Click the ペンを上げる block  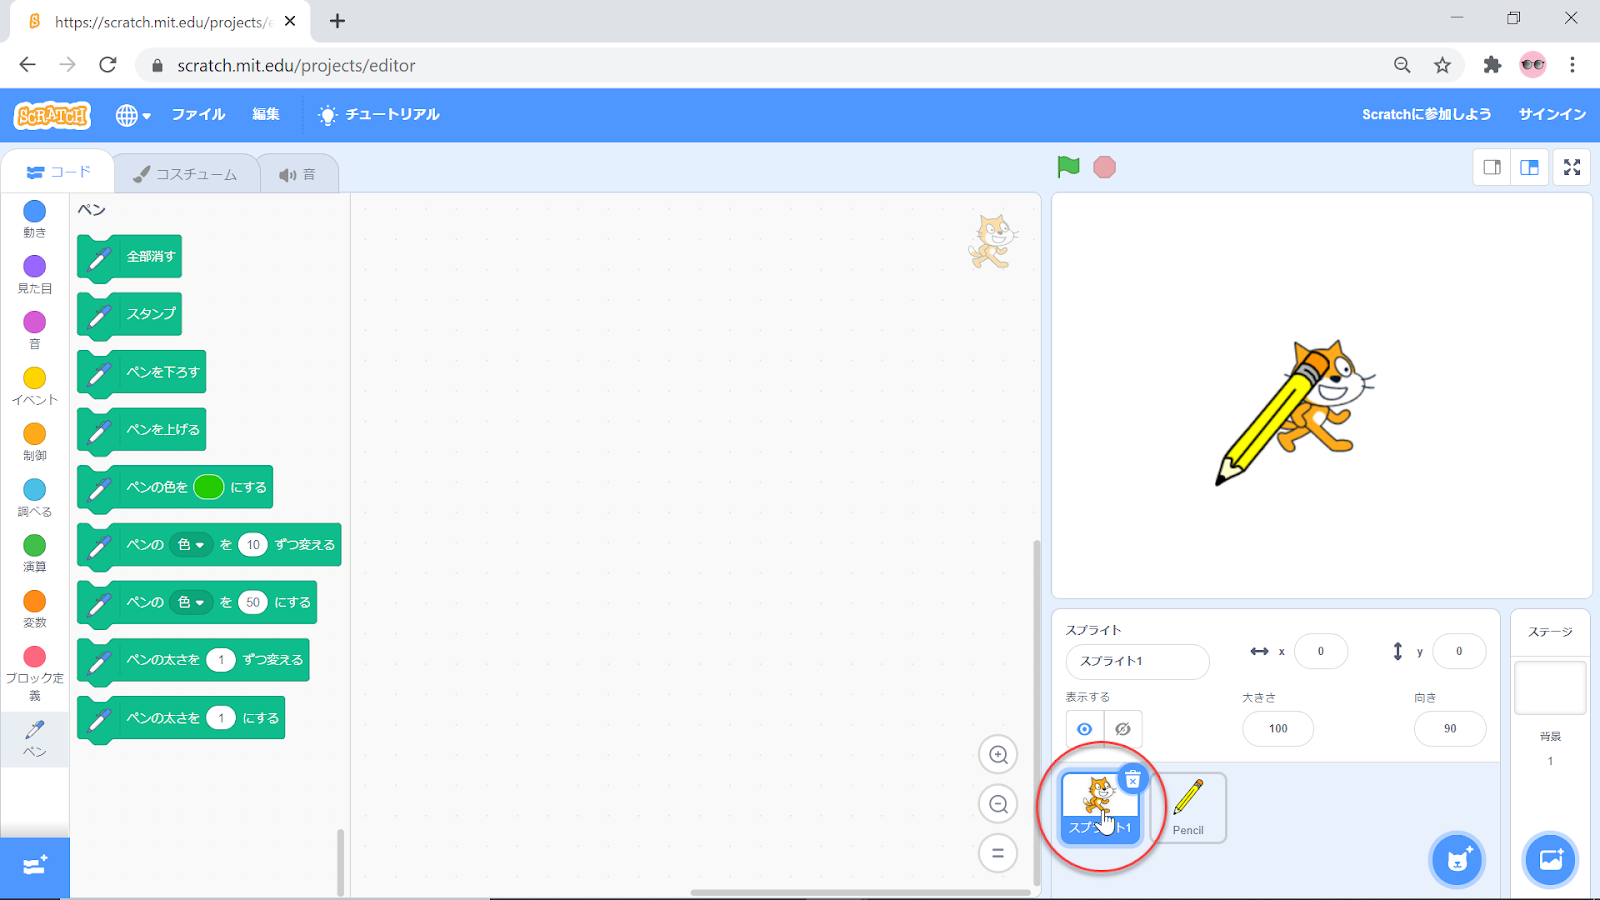click(x=142, y=430)
